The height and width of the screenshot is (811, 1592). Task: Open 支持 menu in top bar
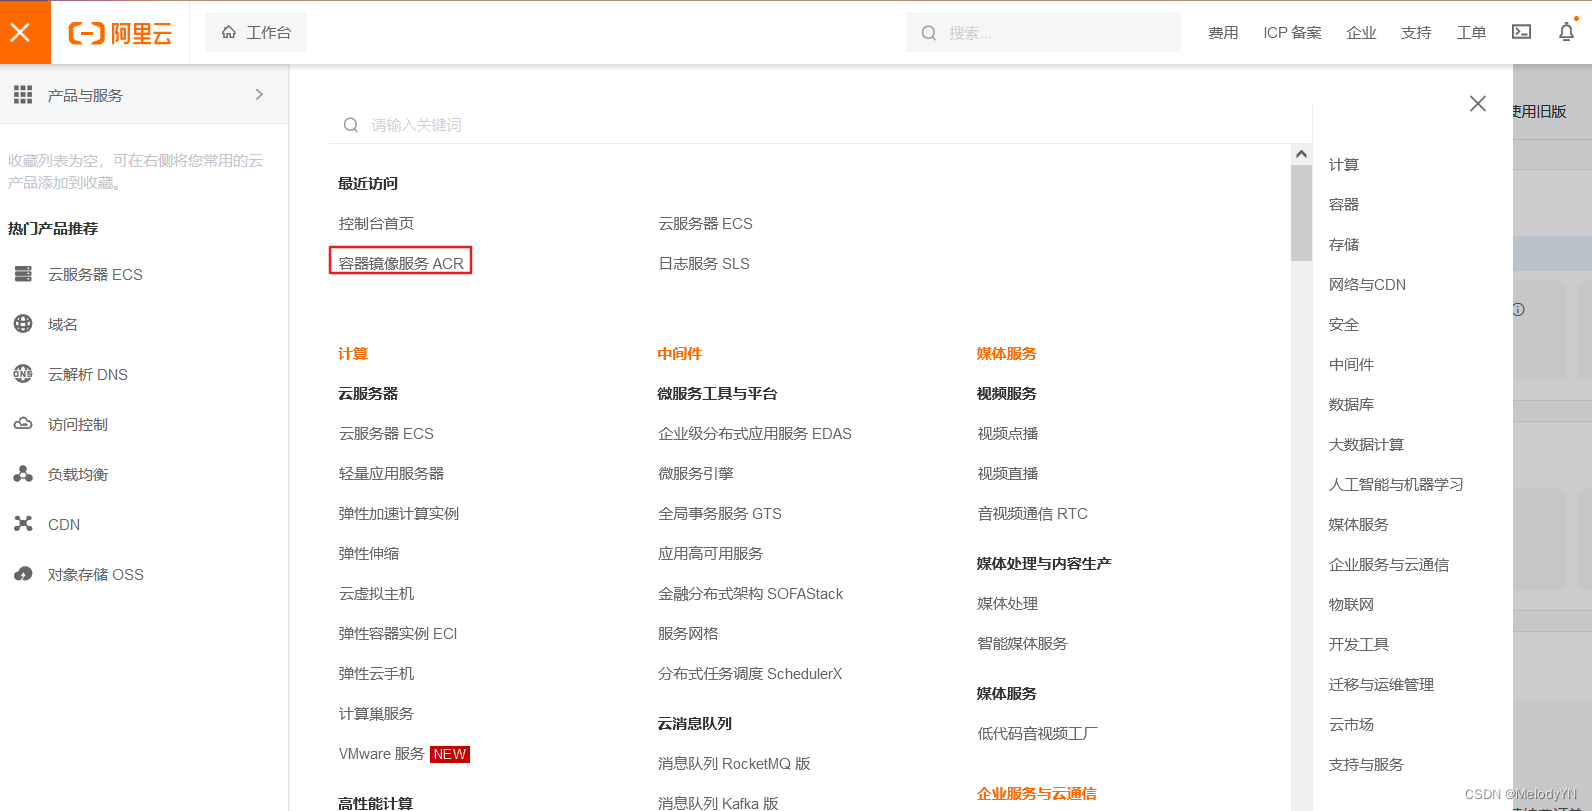click(x=1416, y=33)
